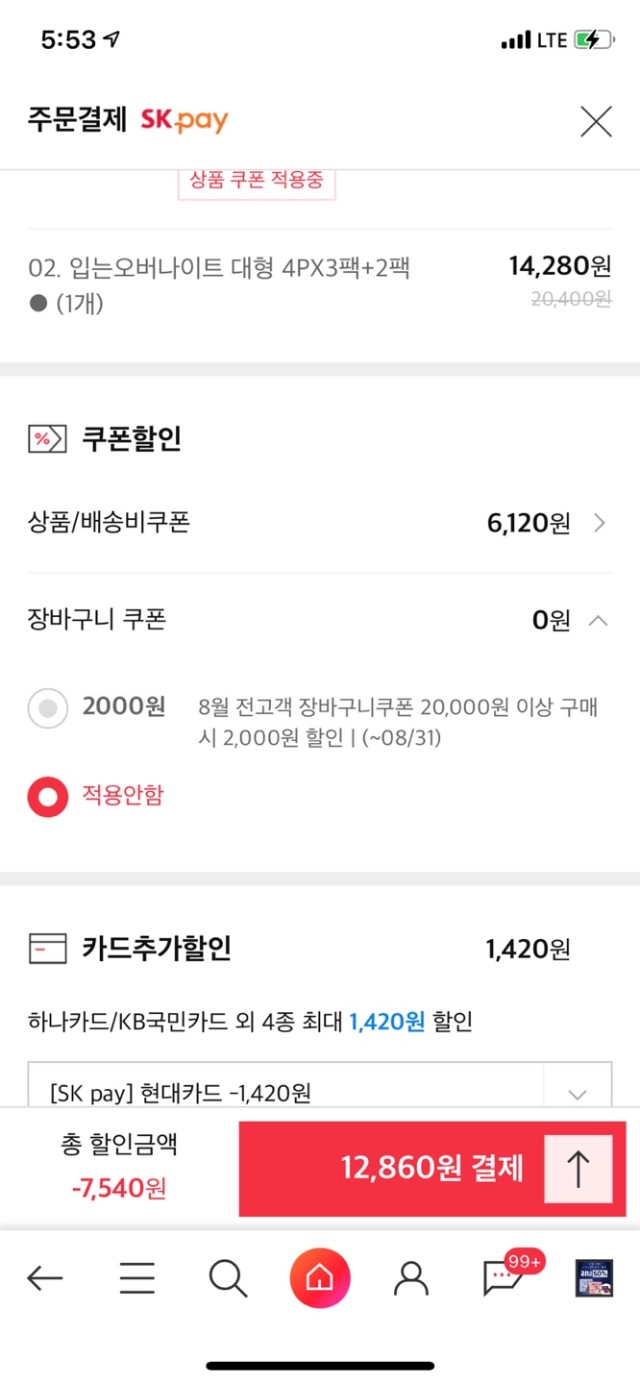The height and width of the screenshot is (1384, 640).
Task: Open 상품/배송비쿠폰 details chevron
Action: (599, 523)
